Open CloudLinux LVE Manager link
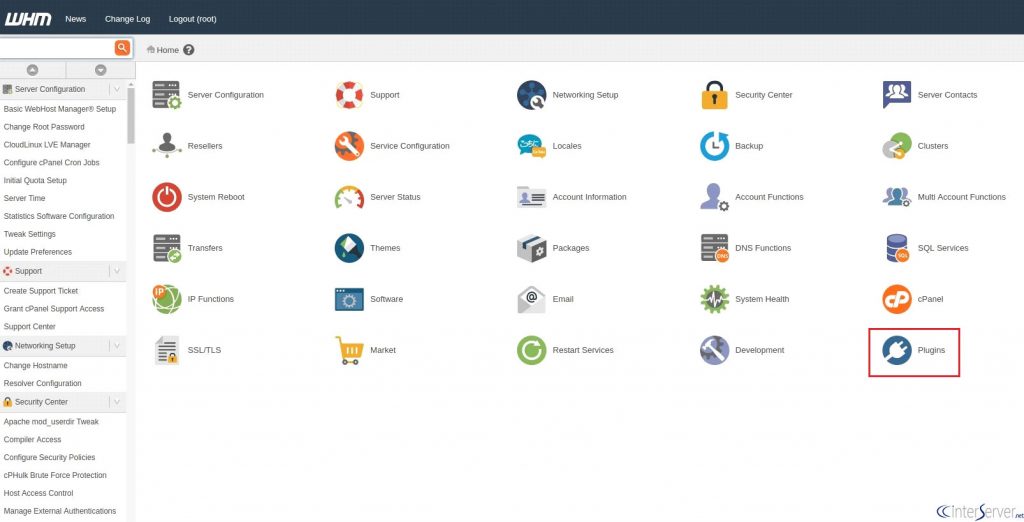The width and height of the screenshot is (1024, 522). 47,145
